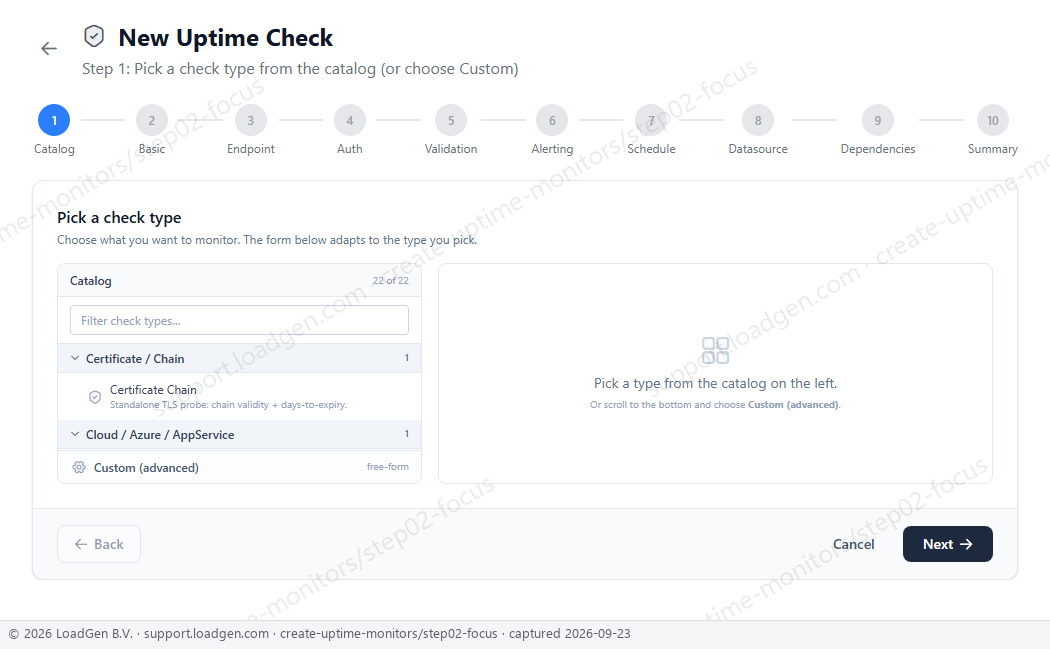Click the '22 of 22' catalog count

(x=390, y=281)
